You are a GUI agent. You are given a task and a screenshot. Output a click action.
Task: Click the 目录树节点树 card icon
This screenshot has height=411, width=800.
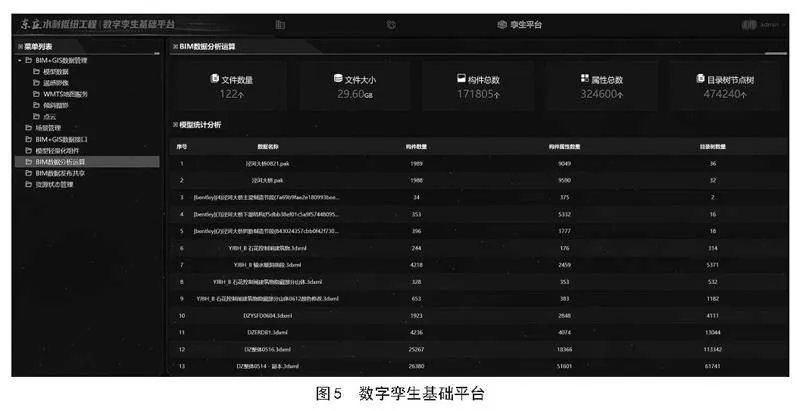coord(701,79)
